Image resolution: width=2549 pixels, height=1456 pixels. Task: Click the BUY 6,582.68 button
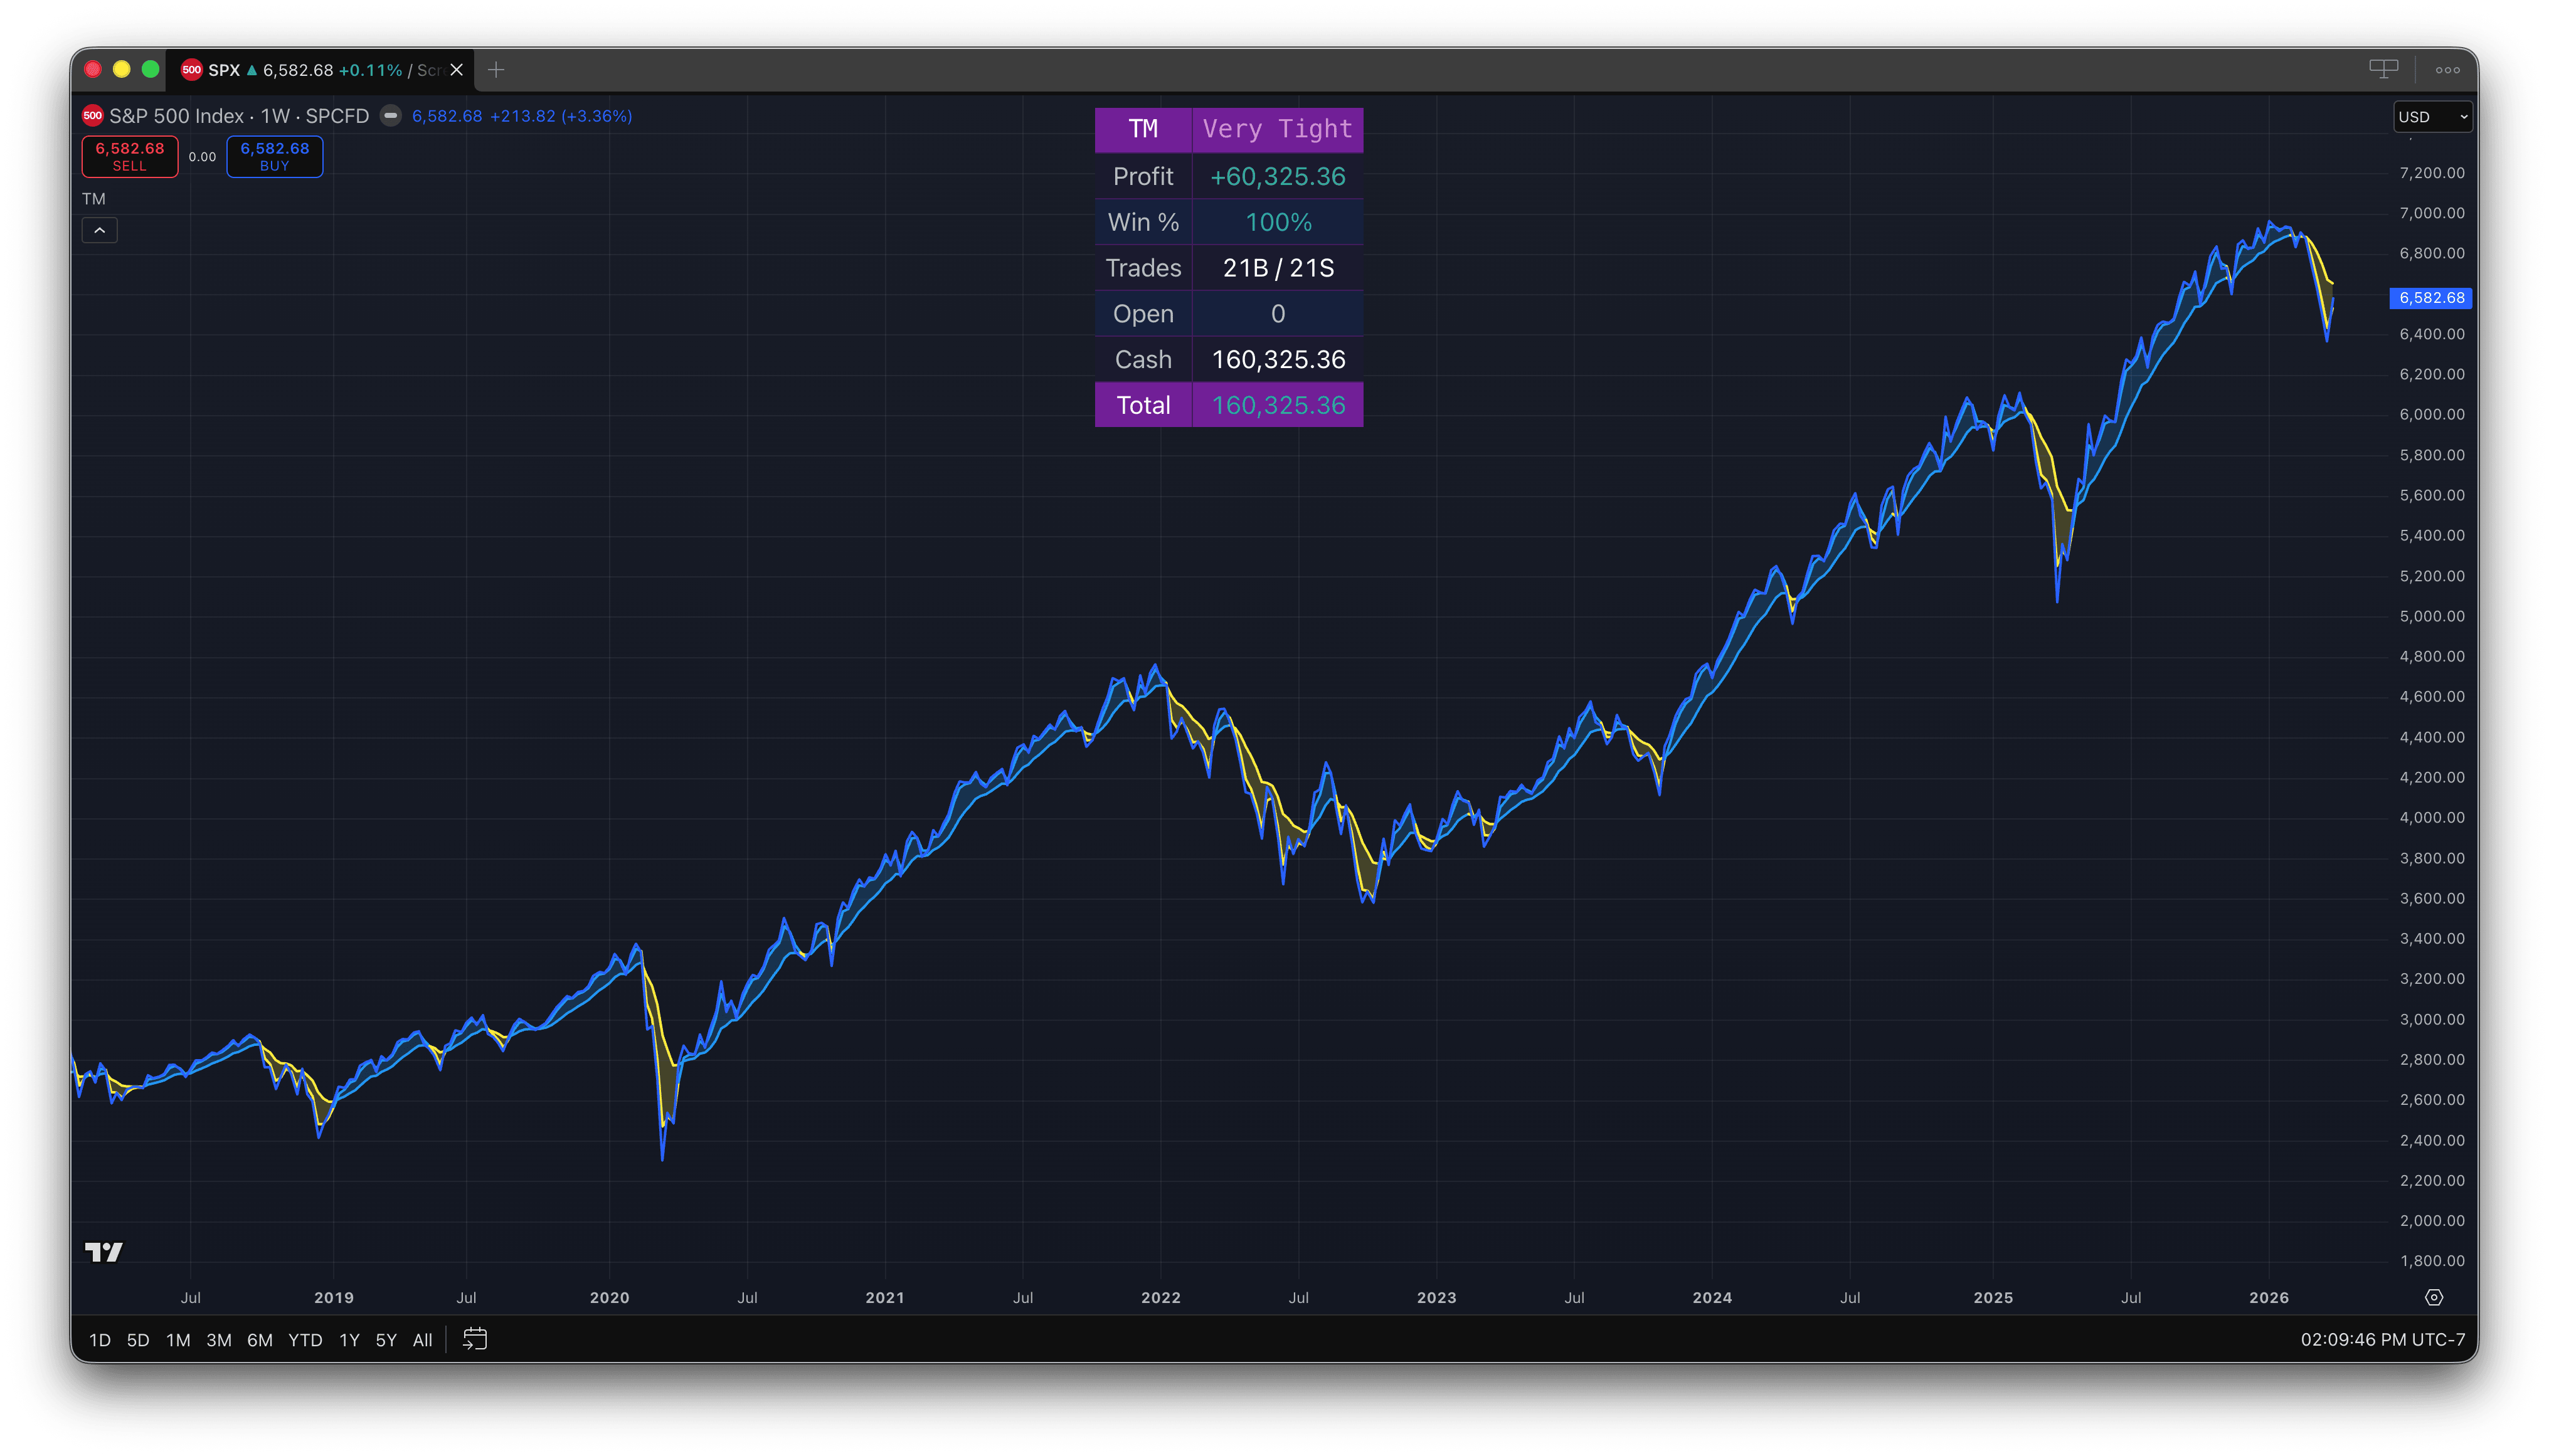click(275, 157)
